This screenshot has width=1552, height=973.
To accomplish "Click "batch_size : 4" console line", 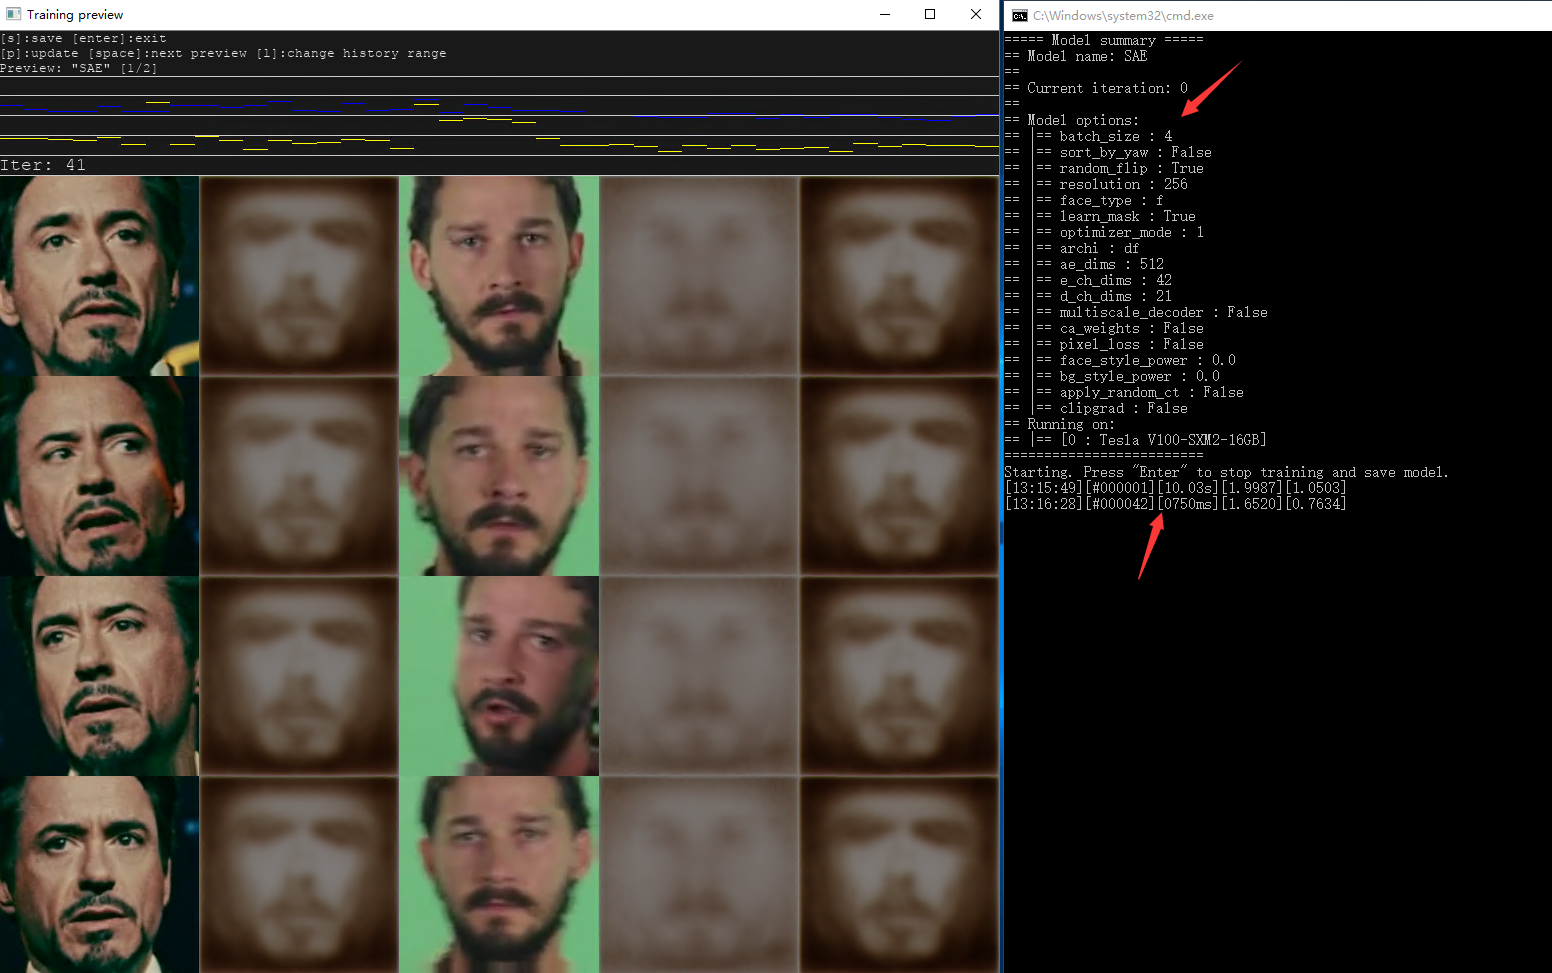I will [x=1116, y=136].
